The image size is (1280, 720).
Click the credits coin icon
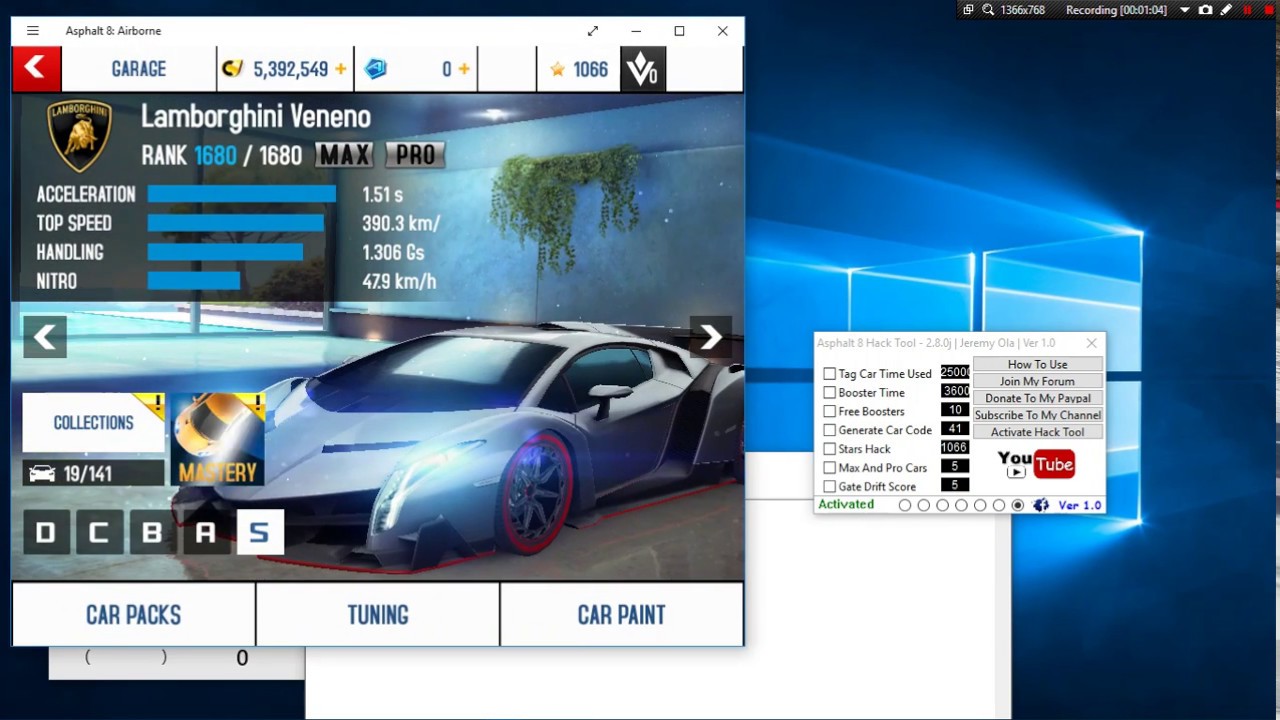pyautogui.click(x=233, y=69)
